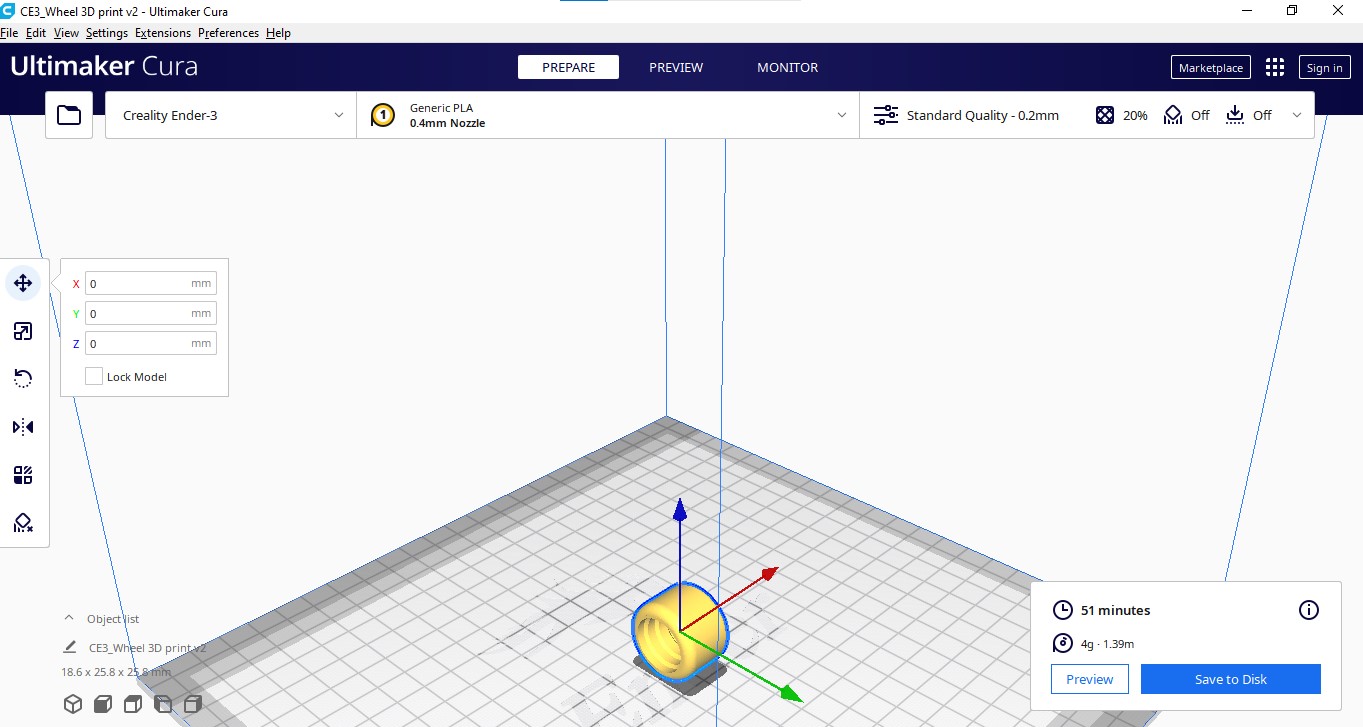Open the Marketplace
Screen dimensions: 1363x727
click(1210, 67)
